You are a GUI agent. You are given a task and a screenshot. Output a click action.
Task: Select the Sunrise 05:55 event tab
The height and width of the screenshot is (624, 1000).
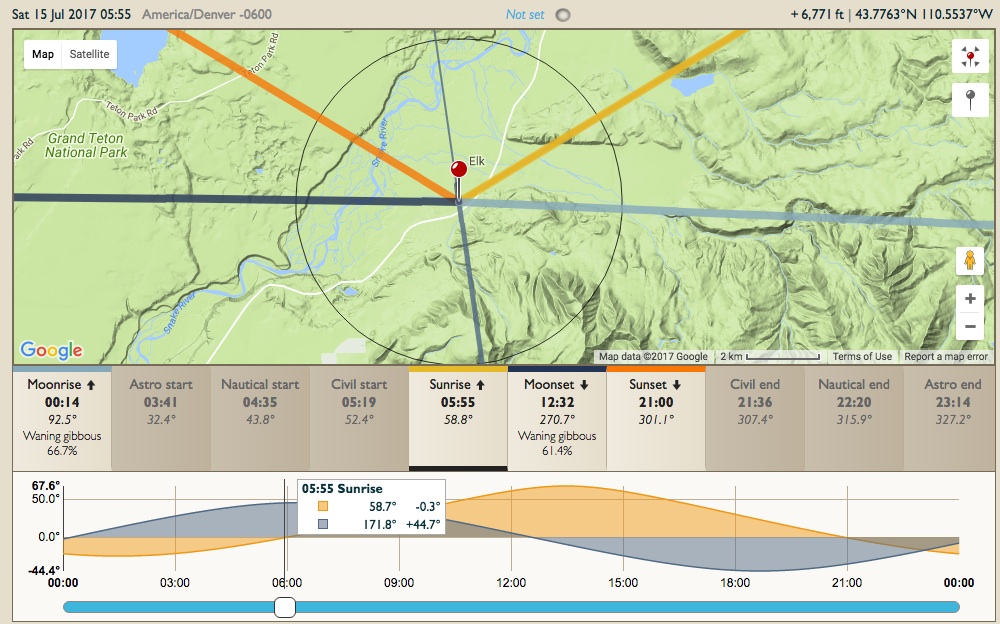458,417
